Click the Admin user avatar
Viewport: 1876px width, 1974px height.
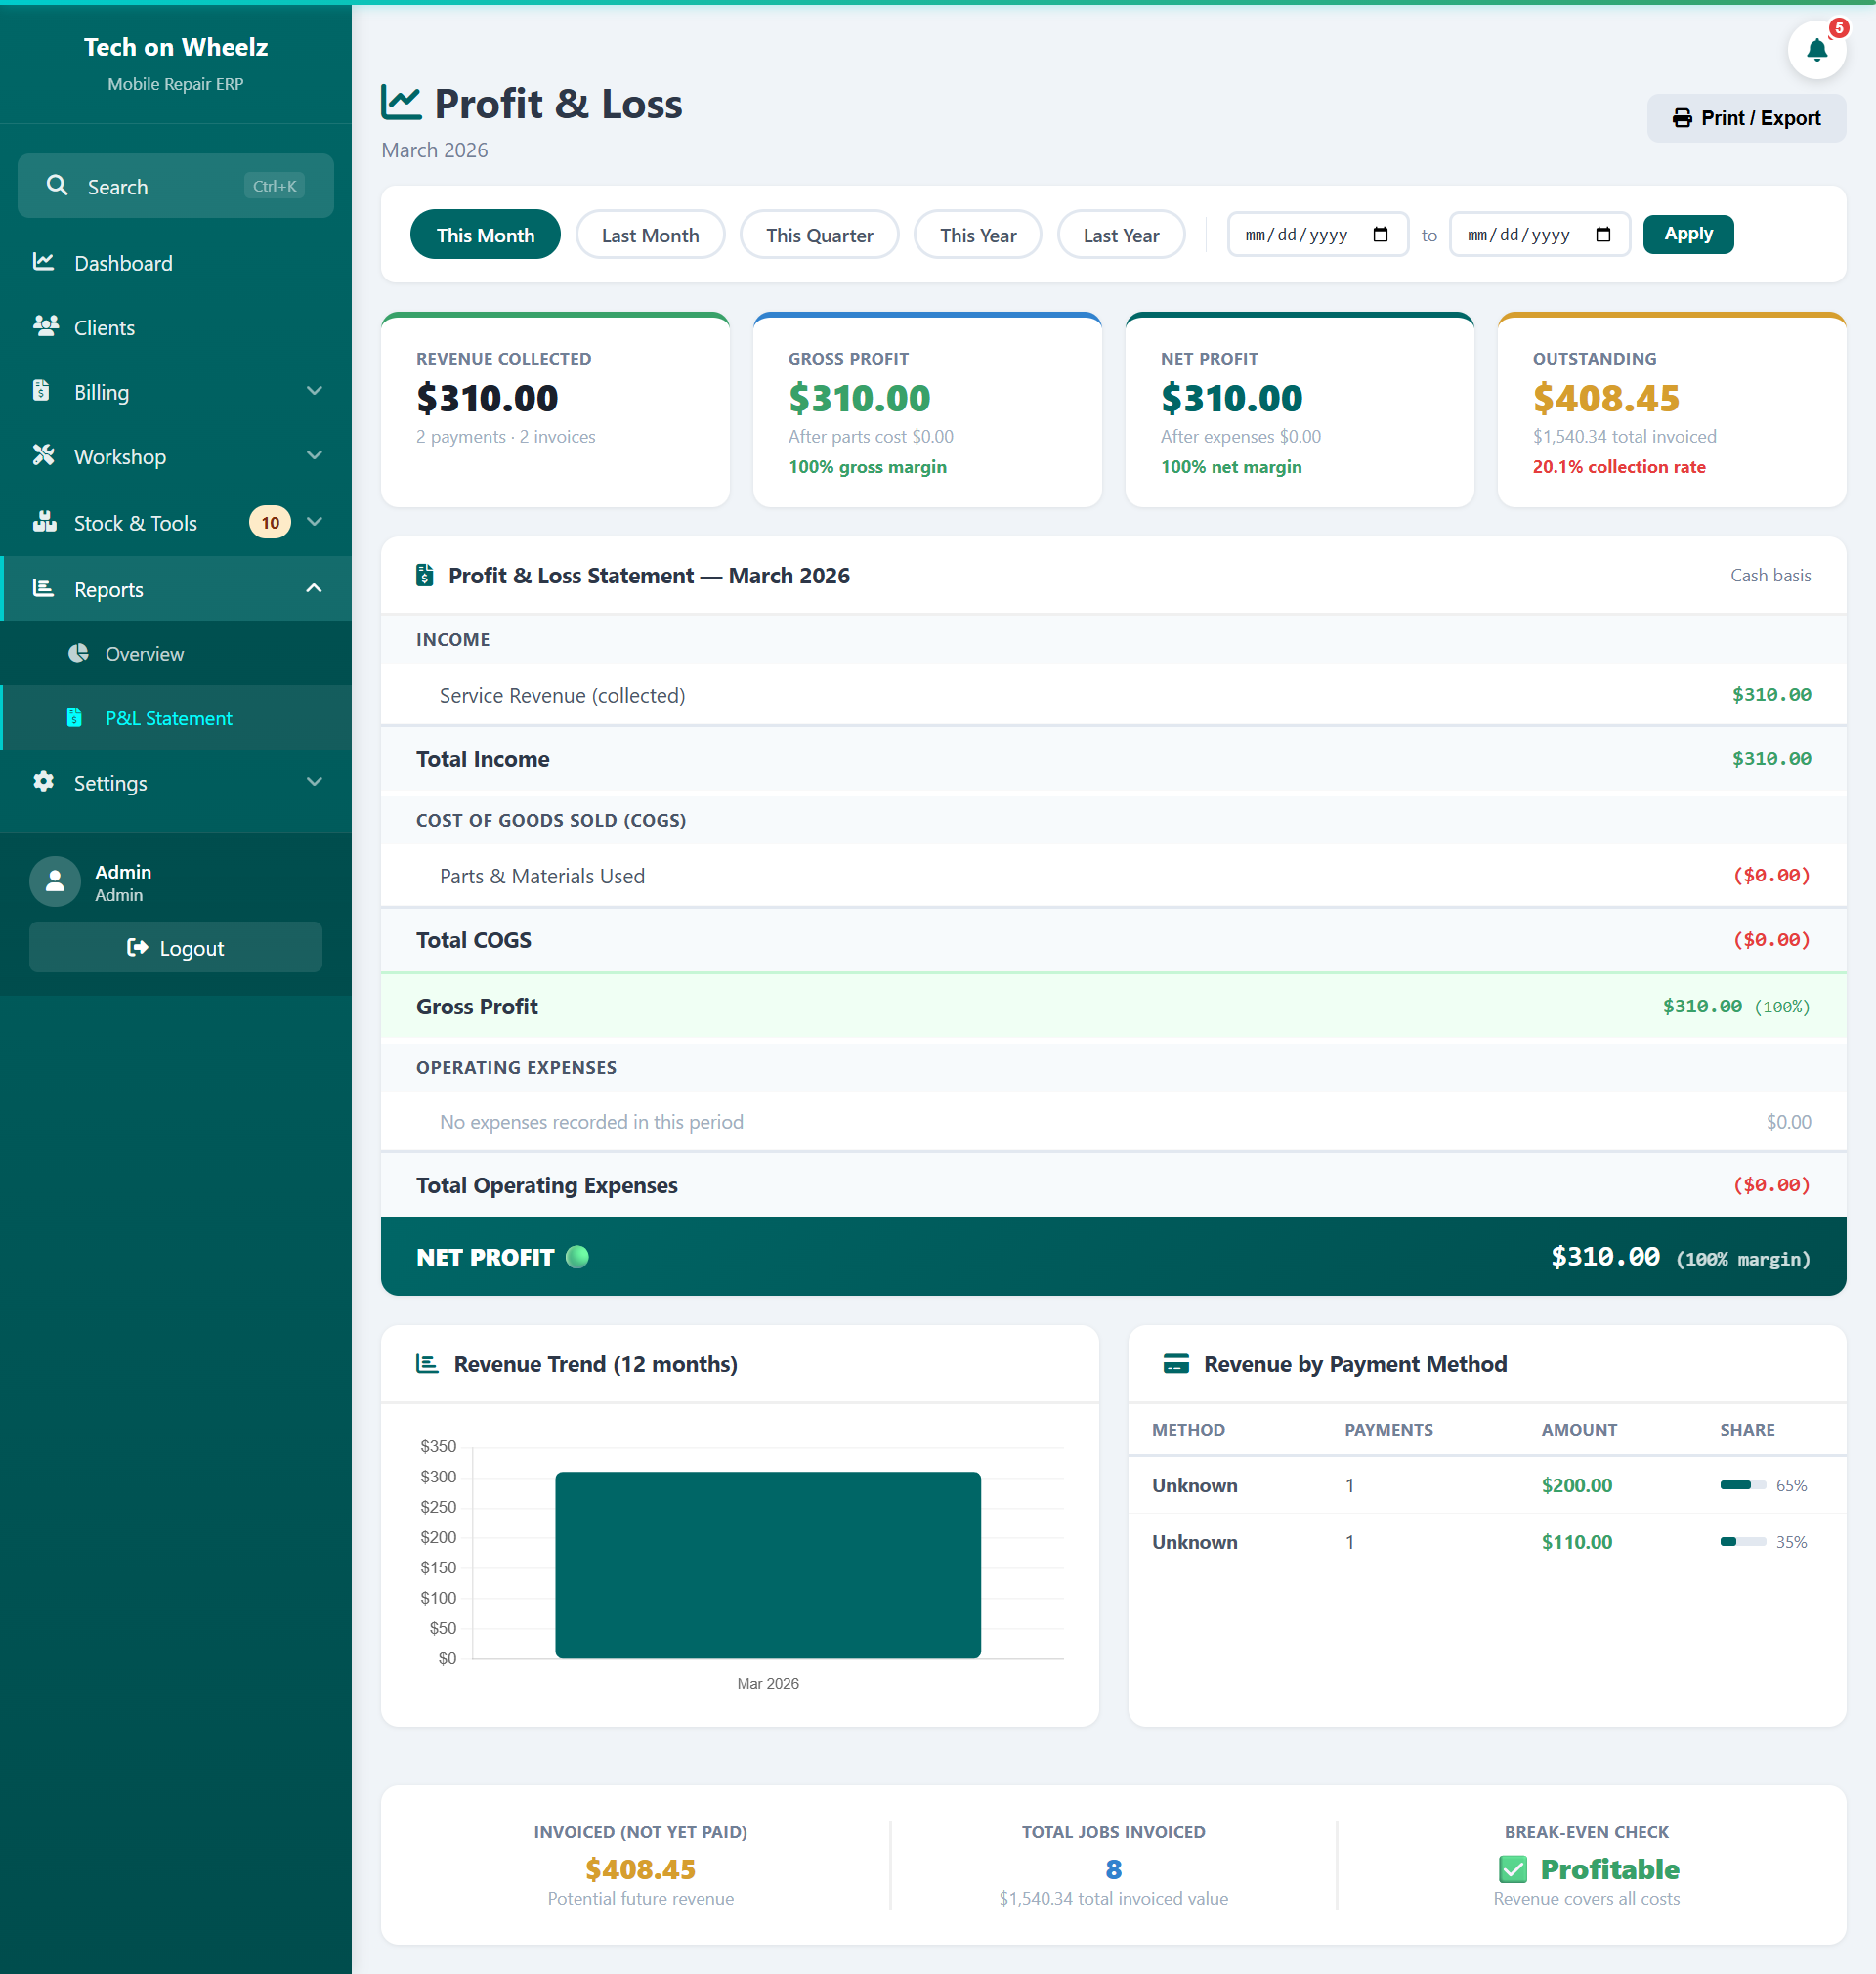point(55,881)
